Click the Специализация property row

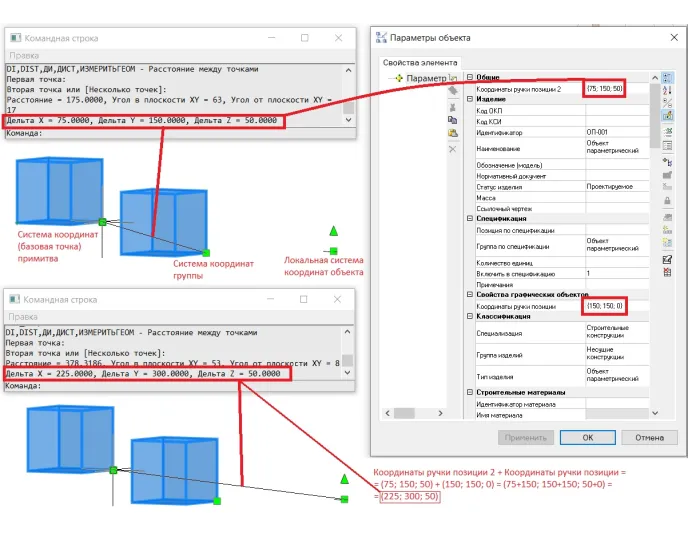coord(562,333)
